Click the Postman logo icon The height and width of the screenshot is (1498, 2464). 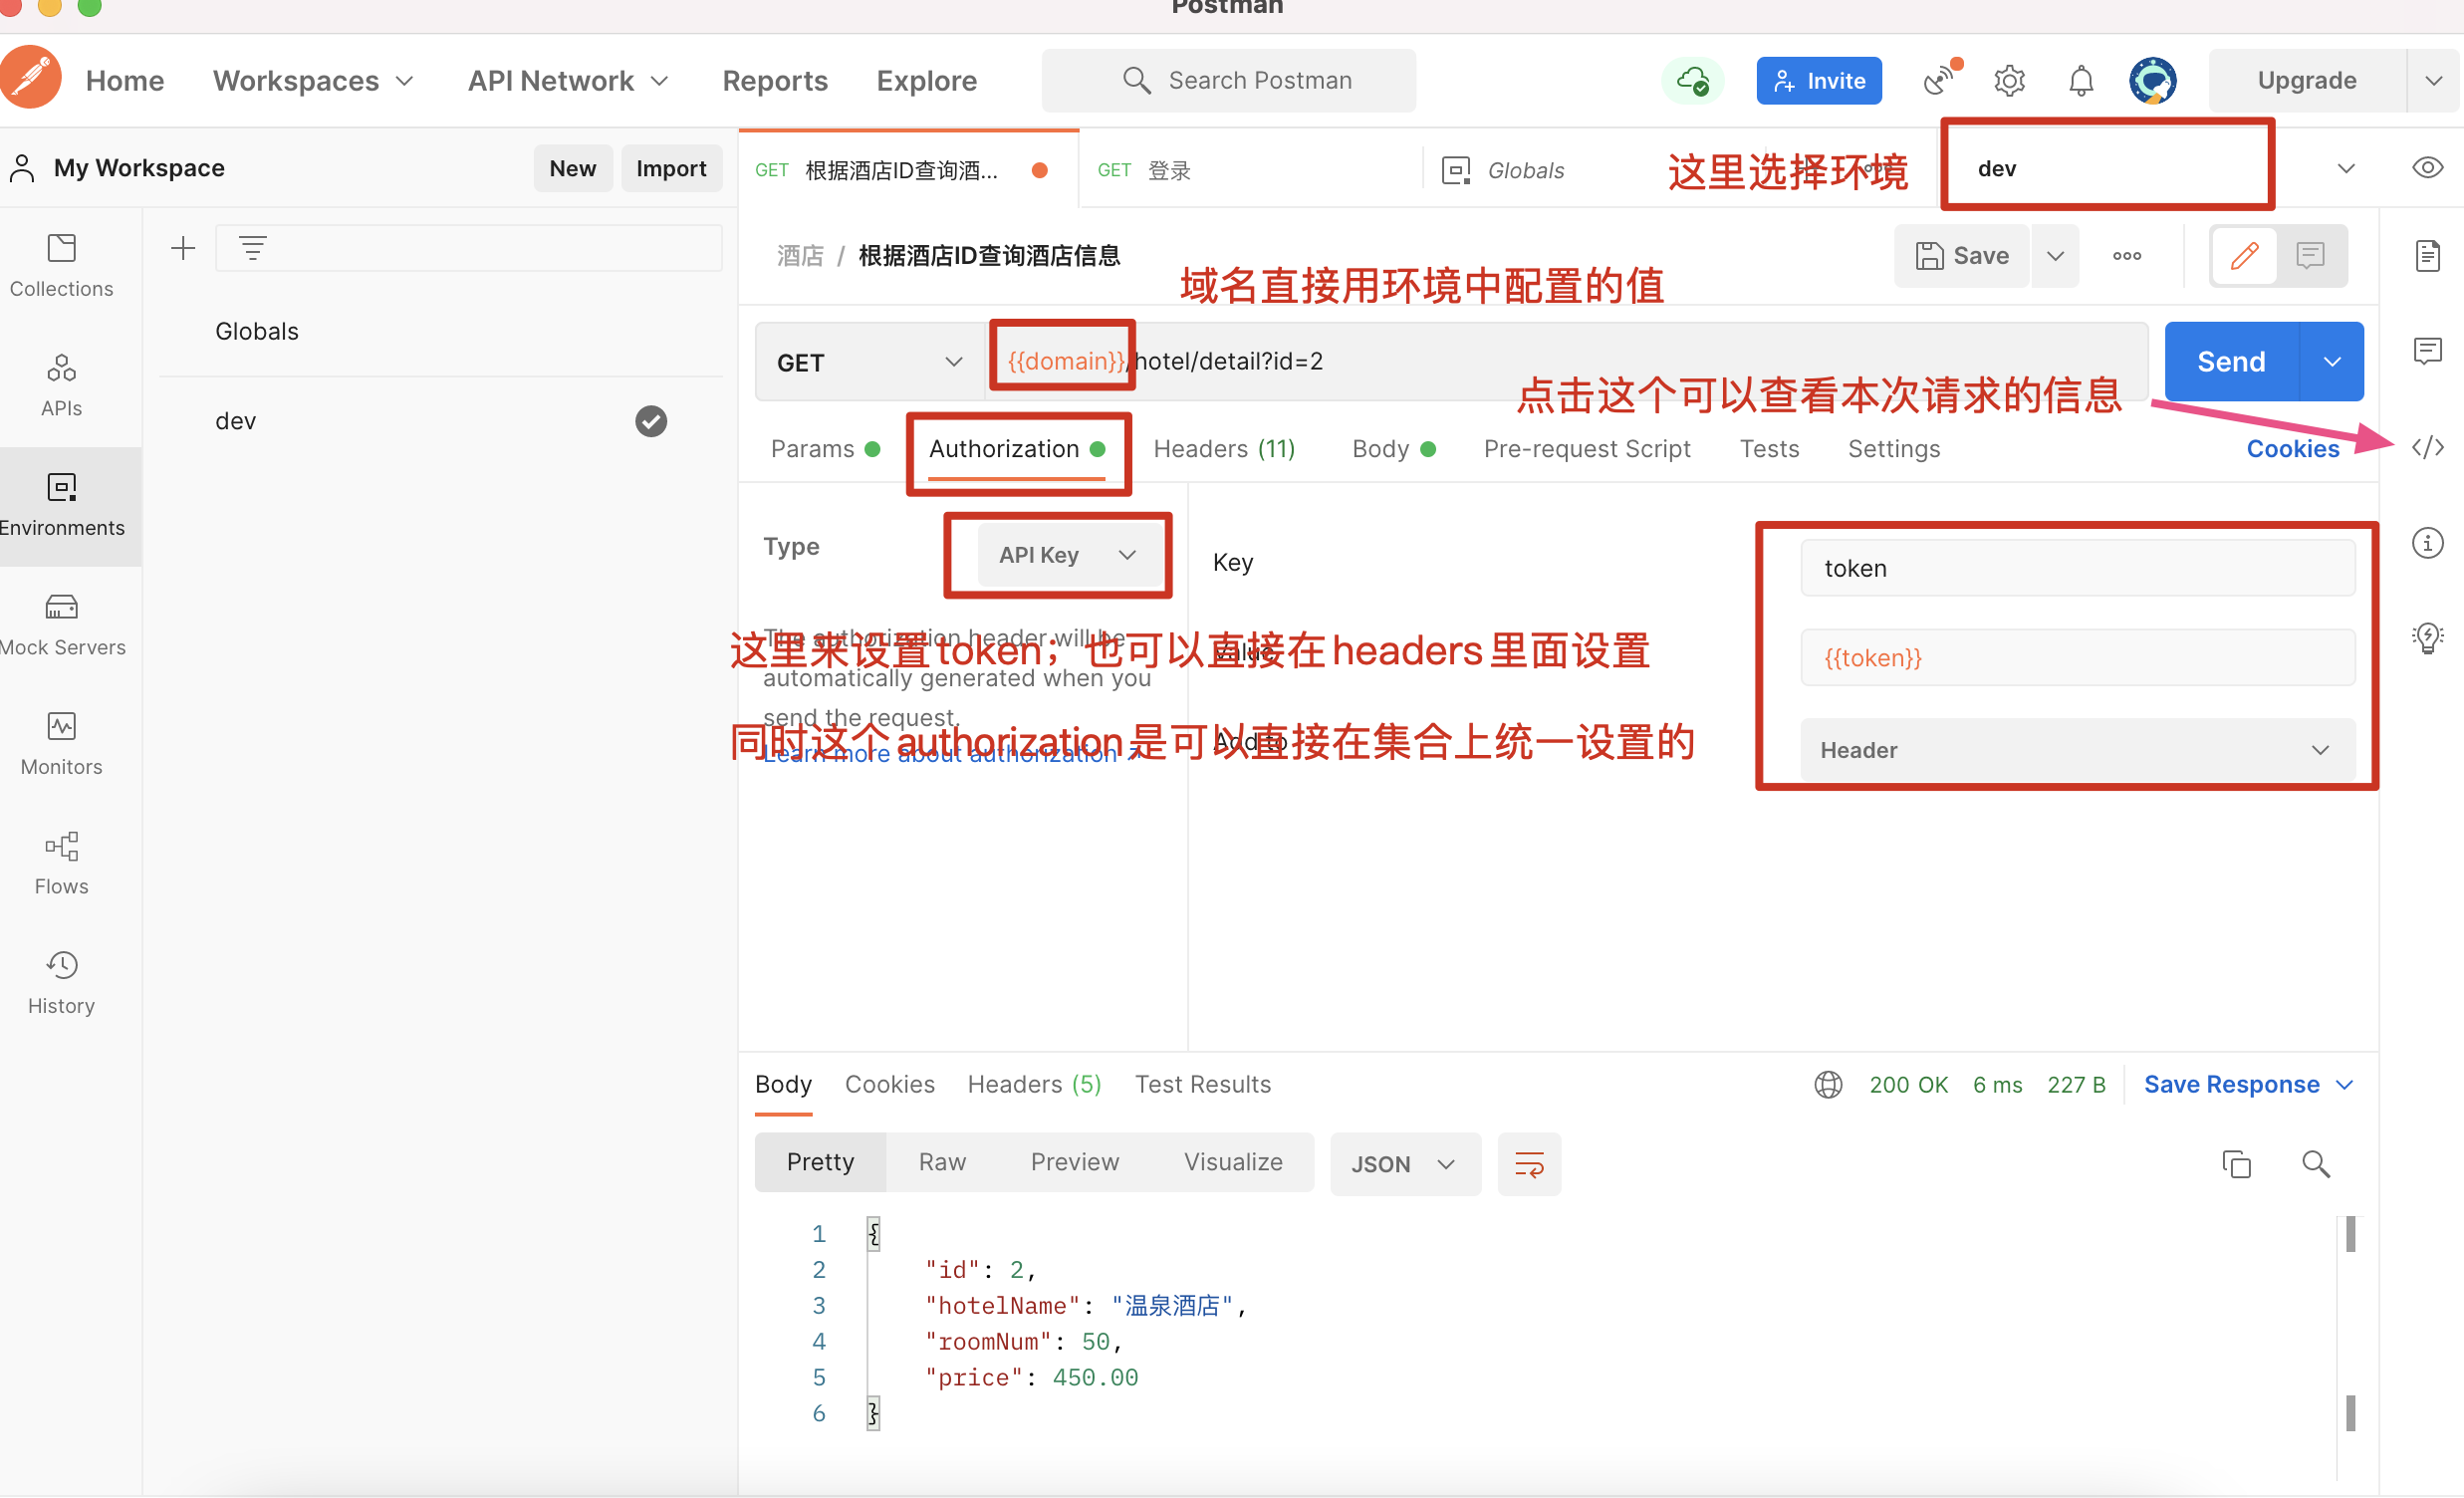coord(30,78)
